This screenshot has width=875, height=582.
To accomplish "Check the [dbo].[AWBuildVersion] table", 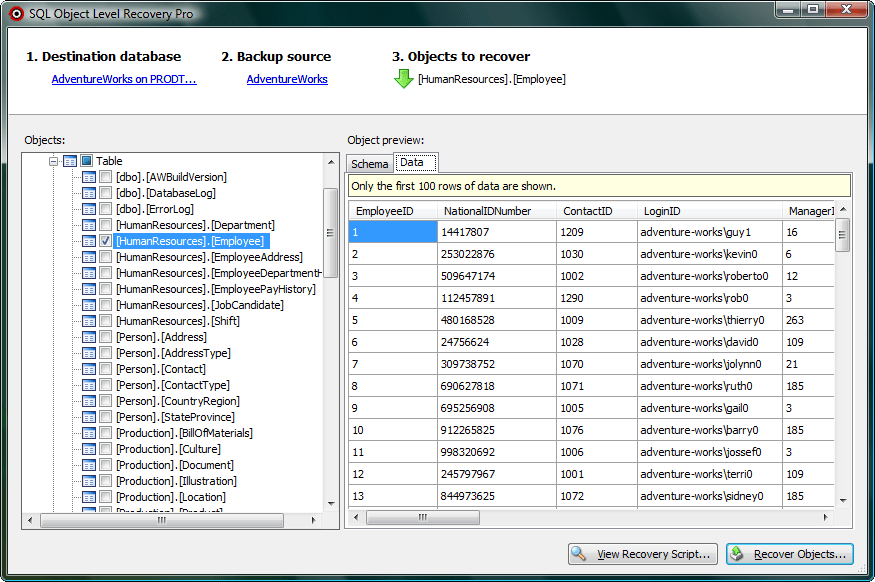I will pos(105,177).
